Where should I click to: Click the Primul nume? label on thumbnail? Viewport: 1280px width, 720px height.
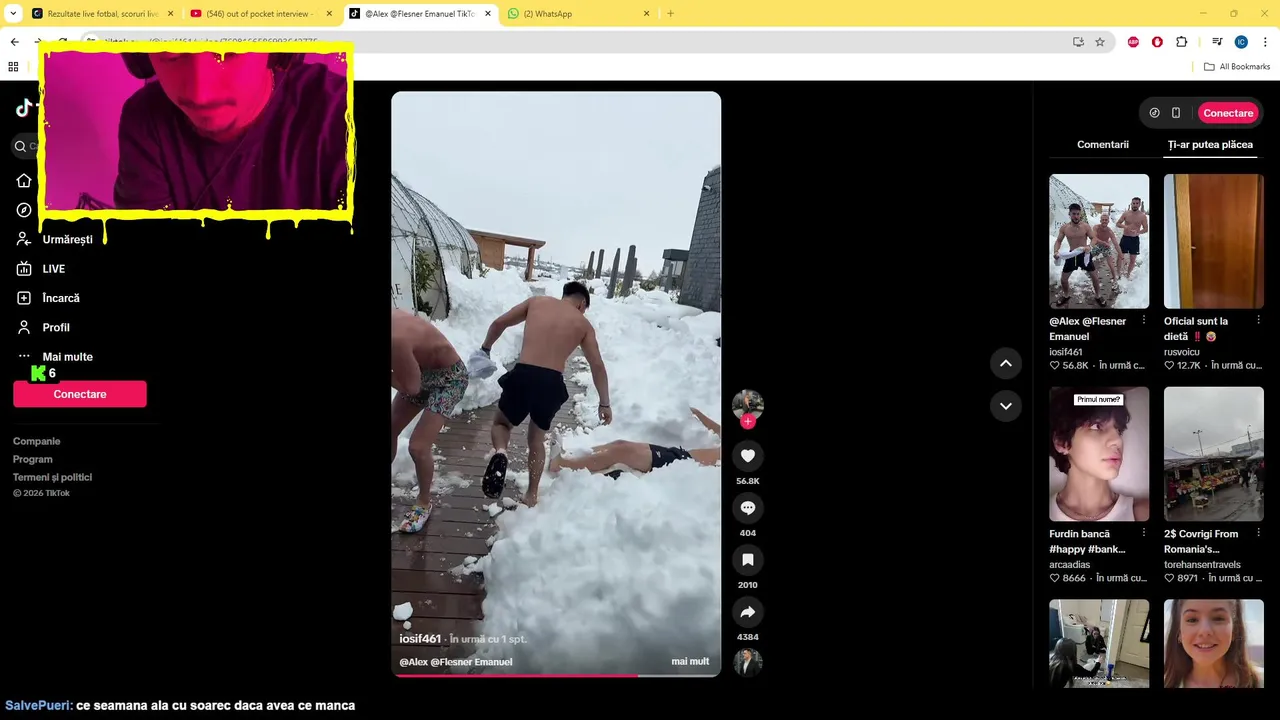click(1098, 400)
